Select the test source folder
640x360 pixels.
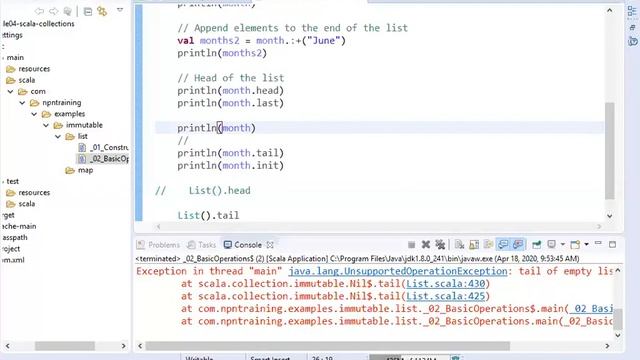pyautogui.click(x=12, y=181)
